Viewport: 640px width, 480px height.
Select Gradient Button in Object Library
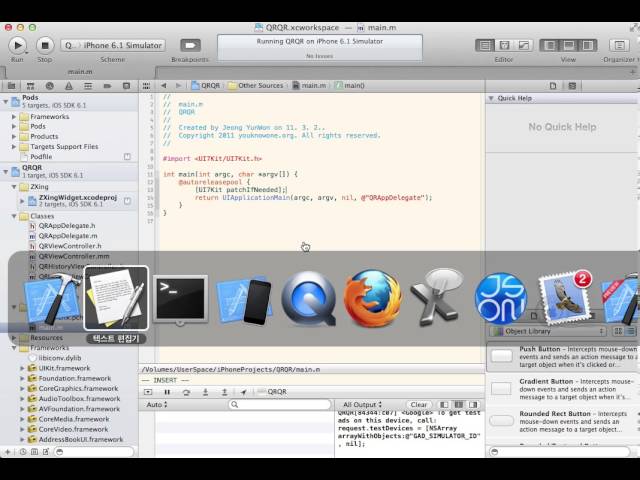click(x=563, y=389)
